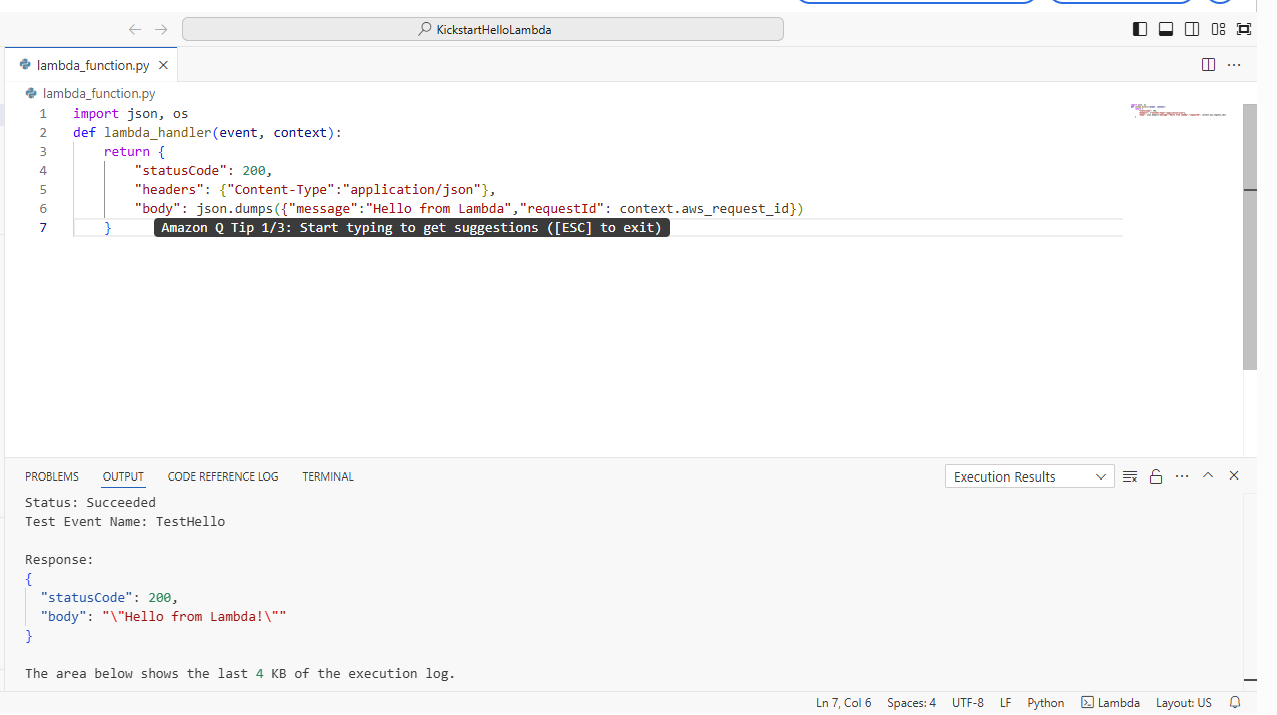Switch to the OUTPUT panel tab
Image resolution: width=1277 pixels, height=715 pixels.
coord(123,477)
